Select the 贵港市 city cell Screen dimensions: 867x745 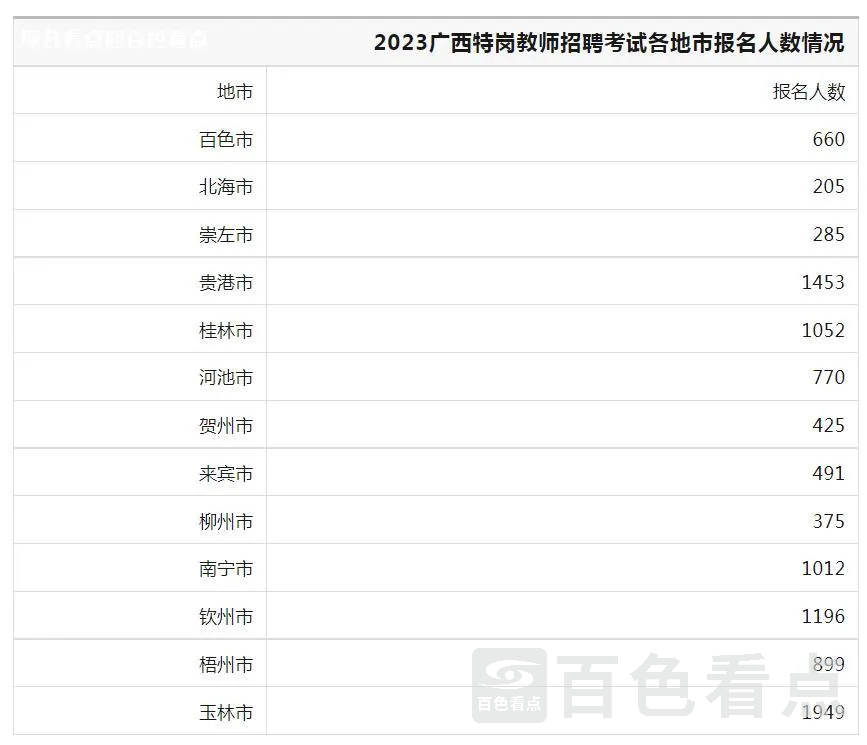[226, 283]
